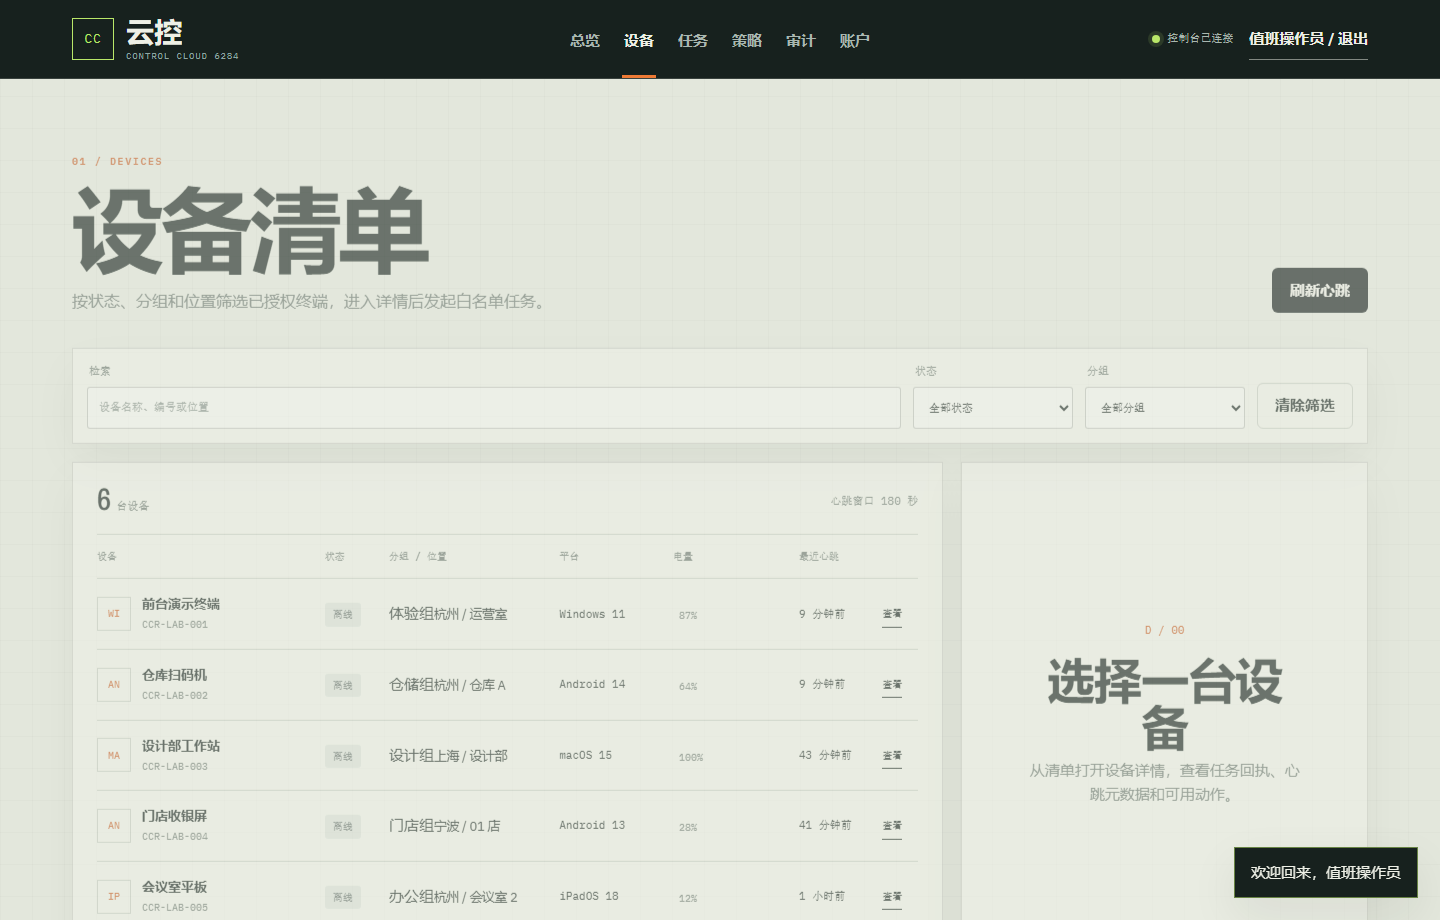The image size is (1440, 920).
Task: Click the 心跳窗口 180 秒 label
Action: pos(874,501)
